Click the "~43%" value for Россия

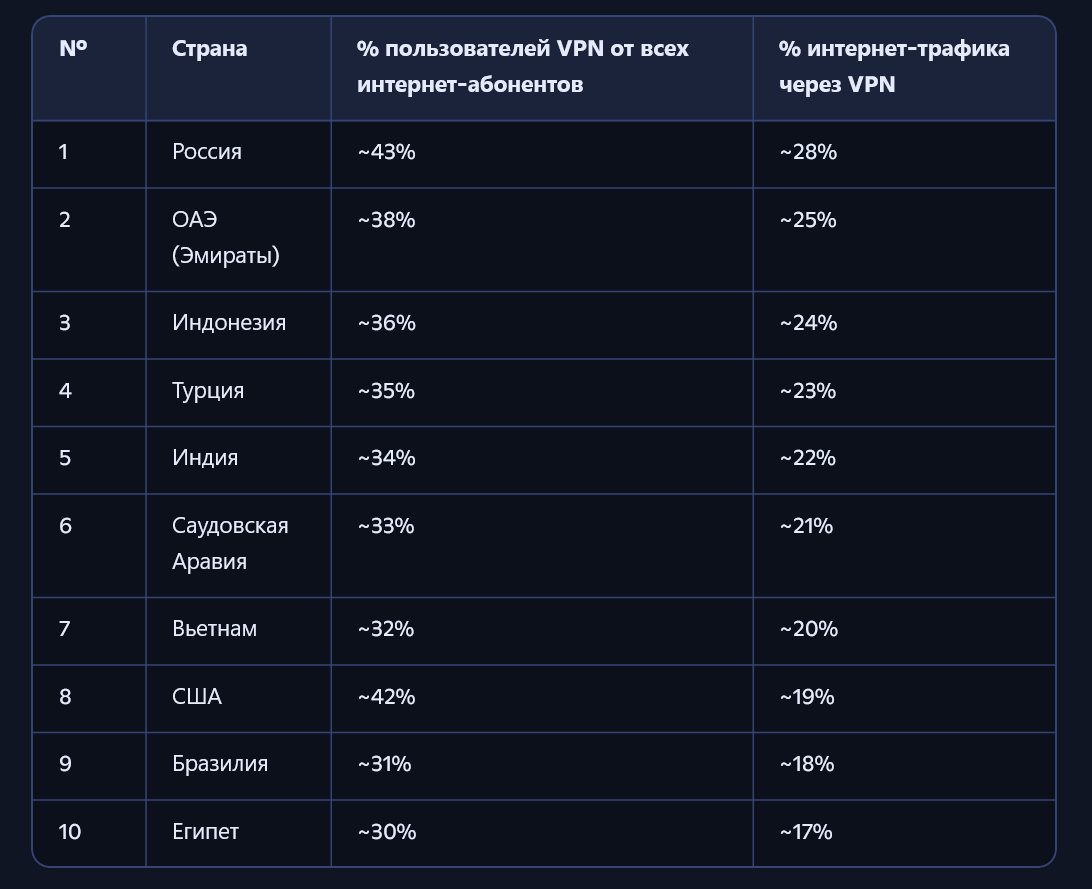click(386, 152)
